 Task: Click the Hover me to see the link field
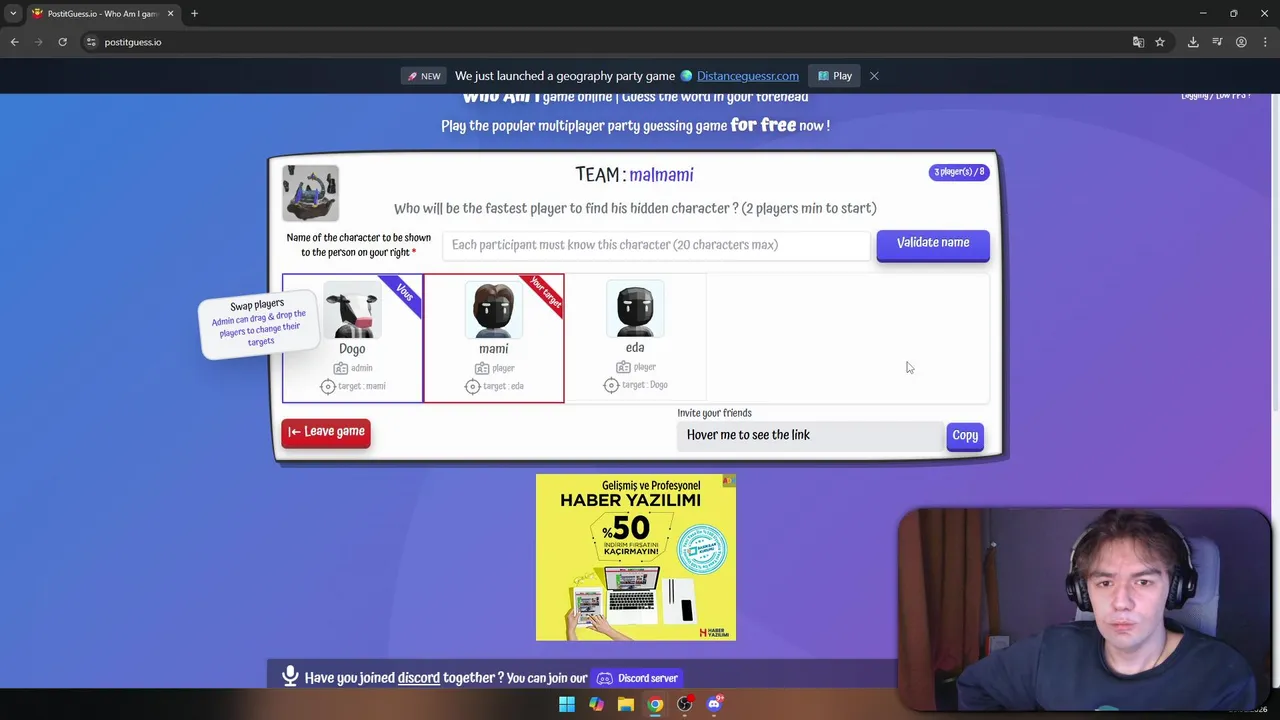tap(810, 435)
